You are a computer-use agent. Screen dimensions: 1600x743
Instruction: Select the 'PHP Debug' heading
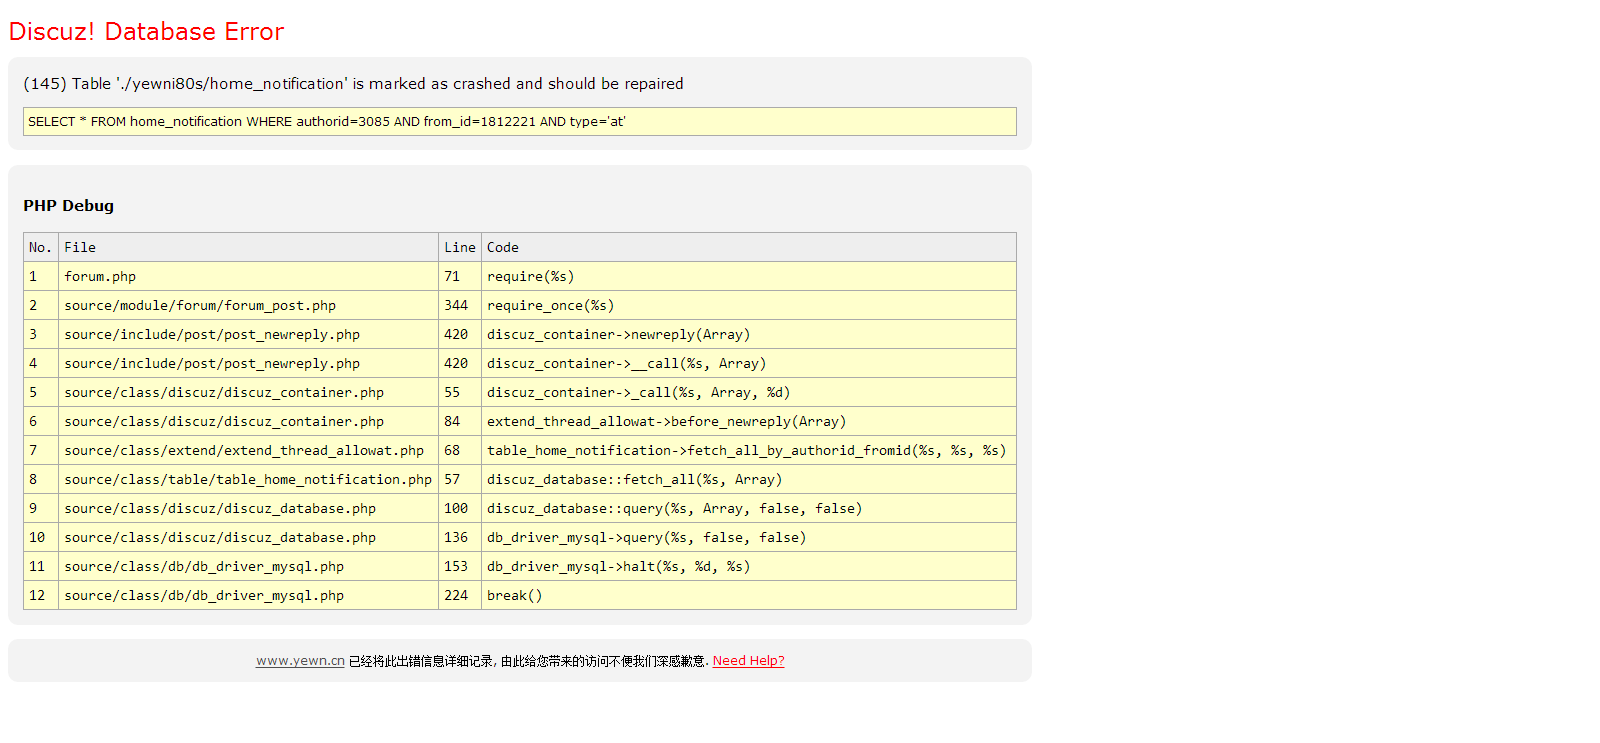click(x=69, y=205)
